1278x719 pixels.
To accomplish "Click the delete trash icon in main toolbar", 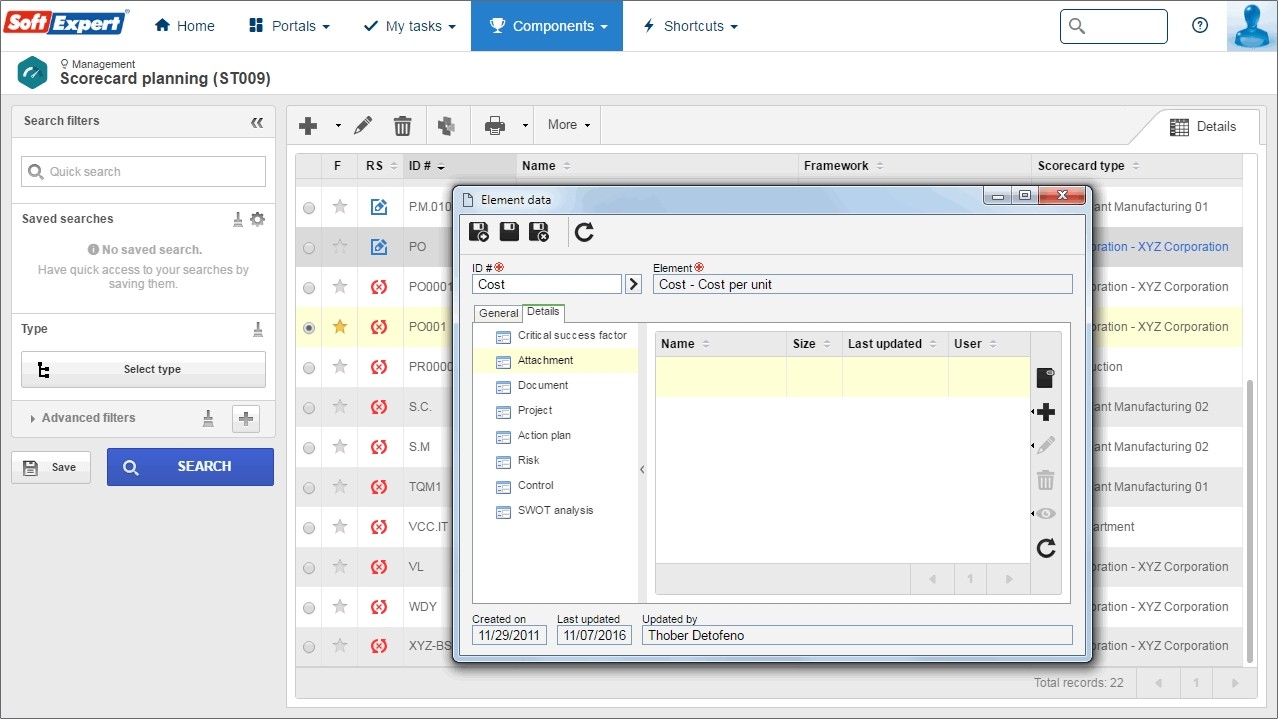I will (x=402, y=125).
